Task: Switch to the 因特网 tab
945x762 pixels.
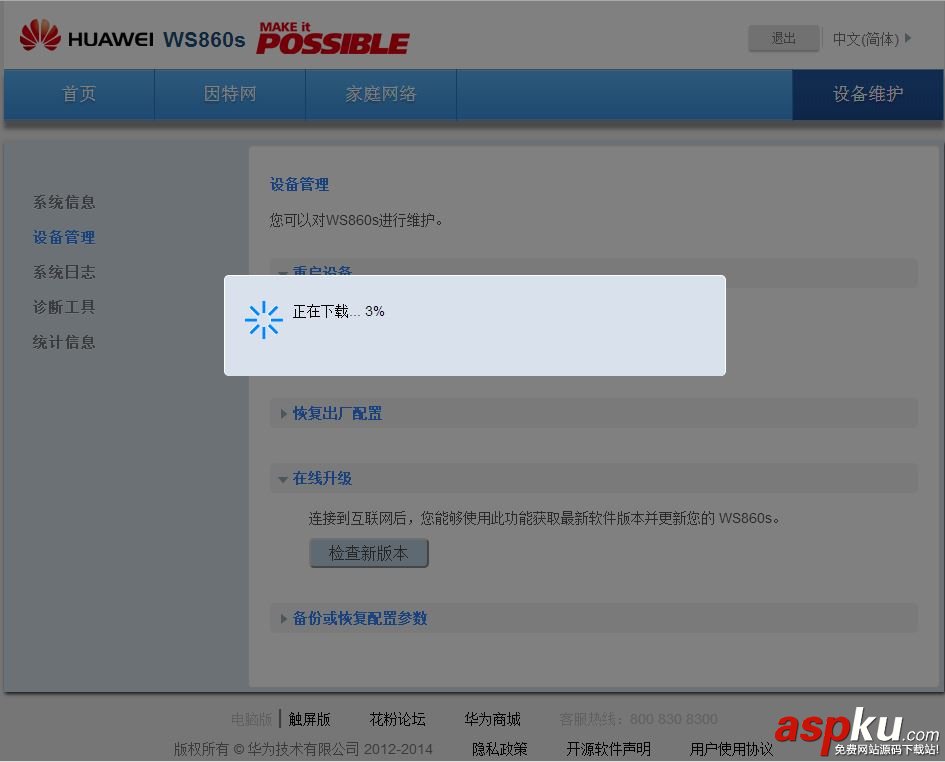Action: [230, 94]
